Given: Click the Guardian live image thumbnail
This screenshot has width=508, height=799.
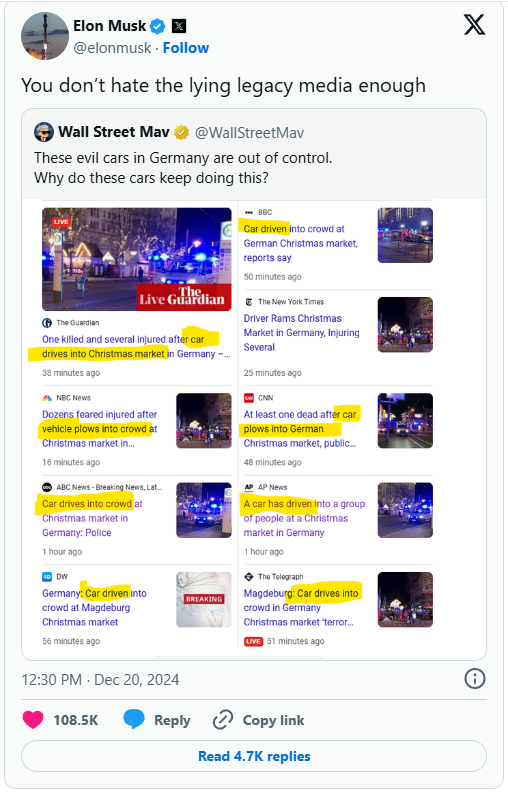Looking at the screenshot, I should point(137,259).
